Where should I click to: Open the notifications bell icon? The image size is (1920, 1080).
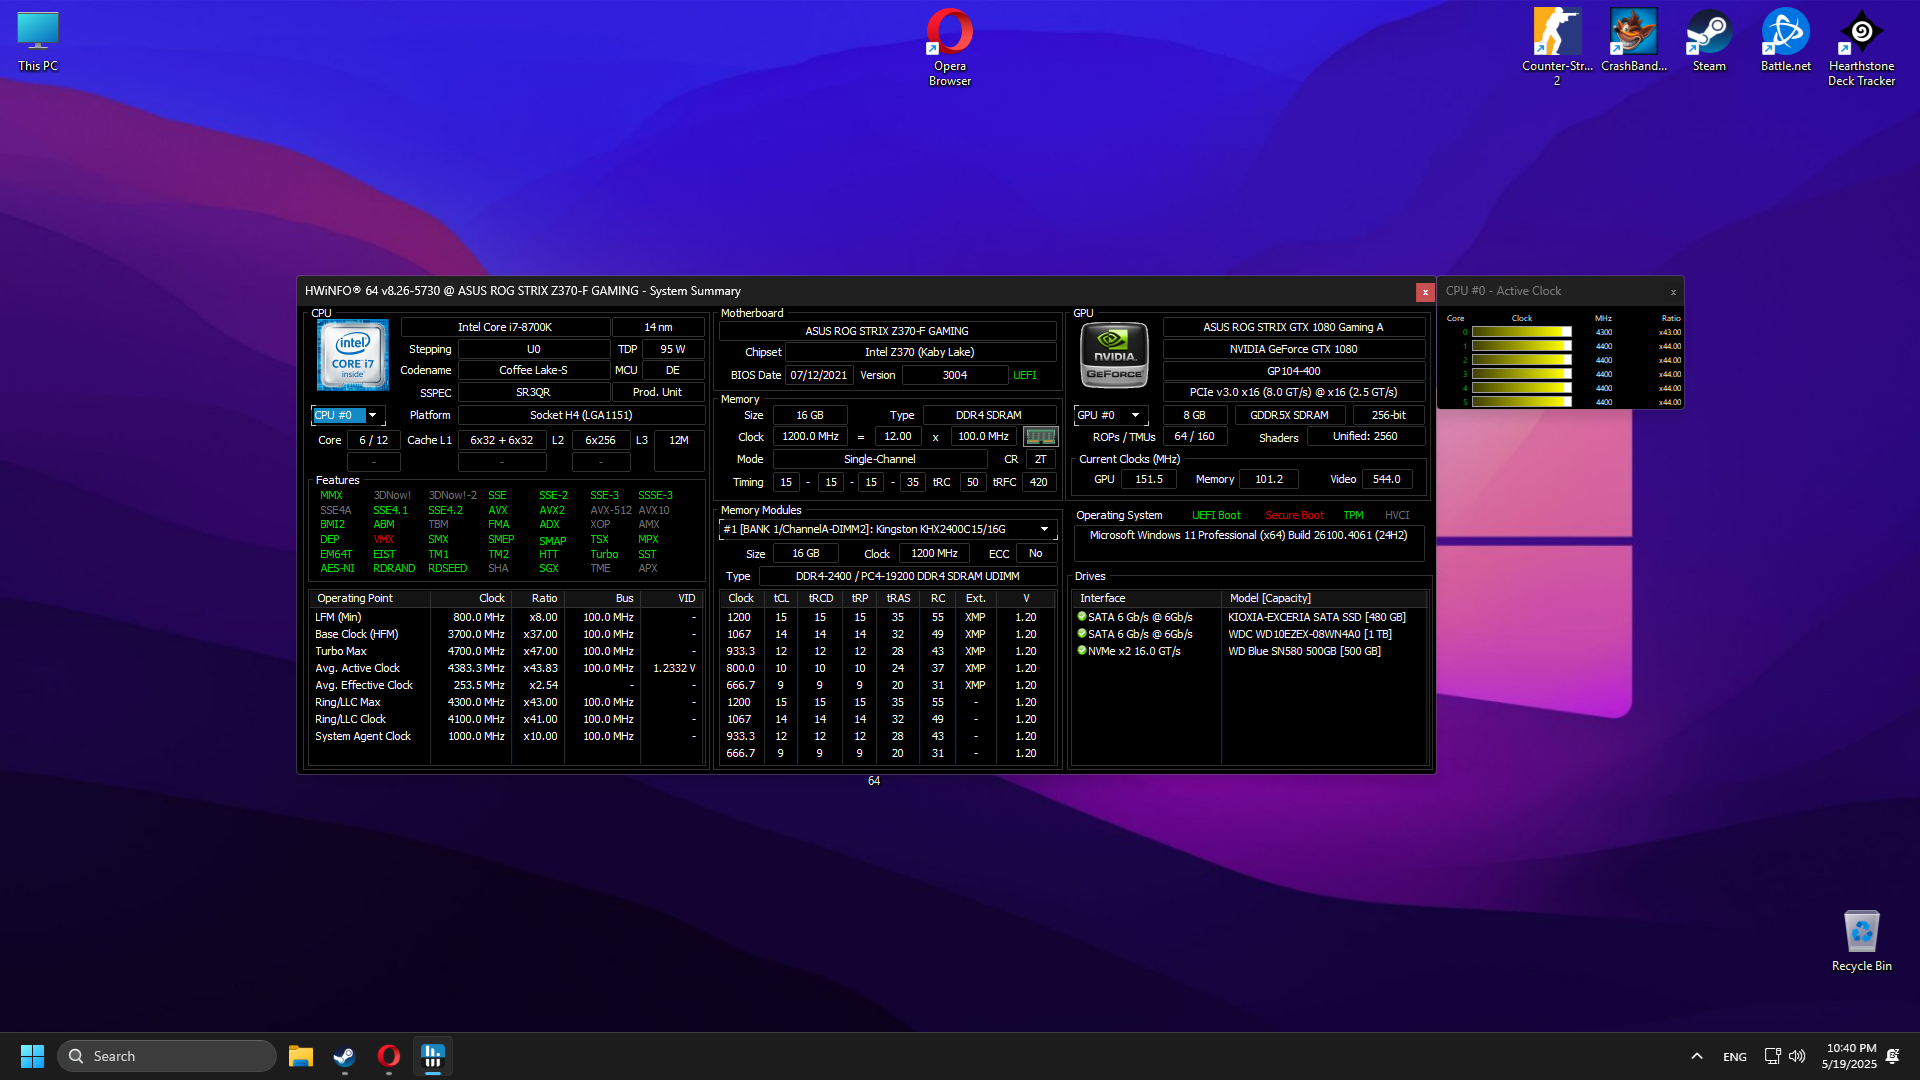point(1892,1056)
